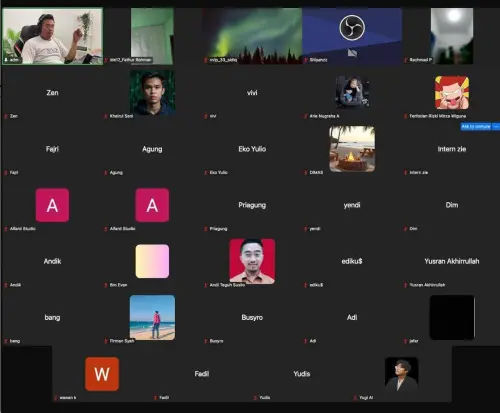Select the aurora borealis background tile
Screen dimensions: 500x413
[x=252, y=36]
